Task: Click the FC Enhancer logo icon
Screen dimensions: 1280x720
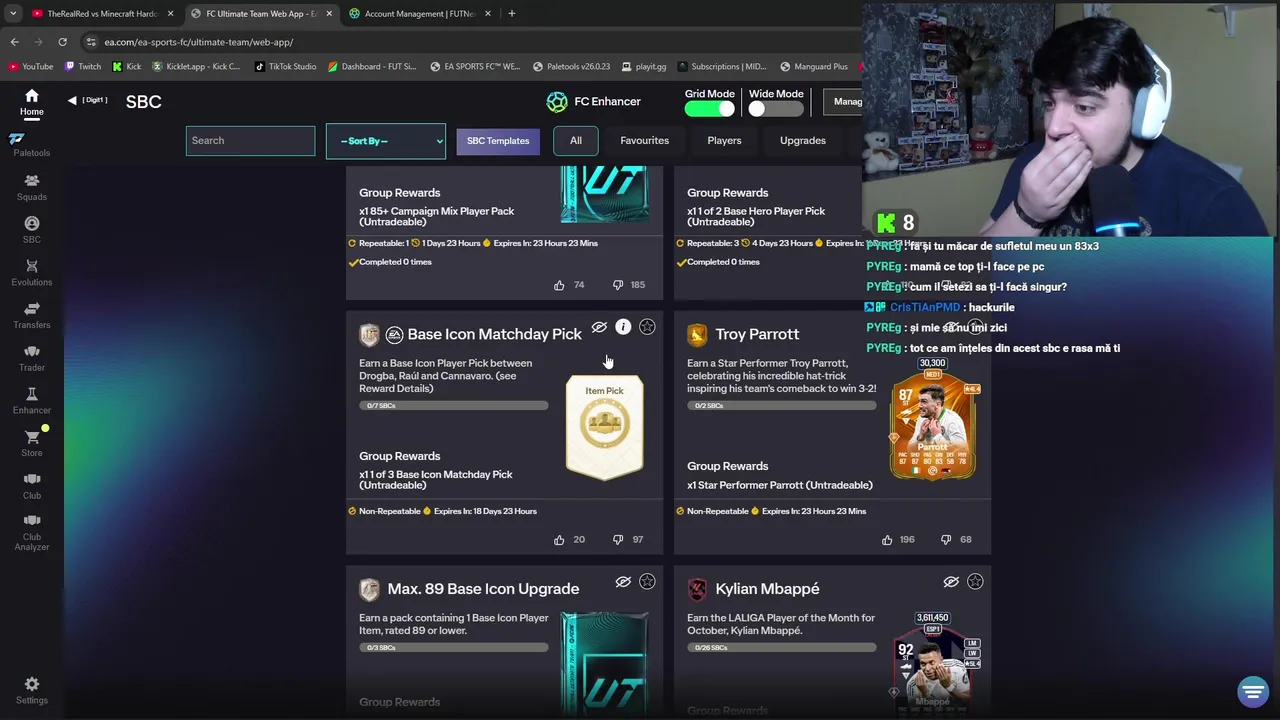Action: pos(557,101)
